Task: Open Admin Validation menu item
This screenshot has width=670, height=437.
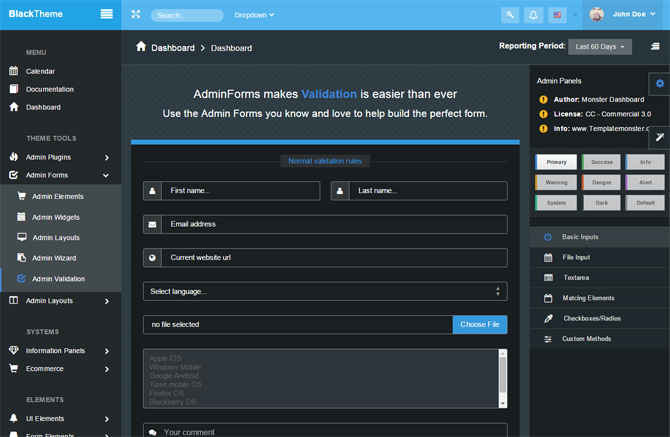Action: pyautogui.click(x=61, y=279)
